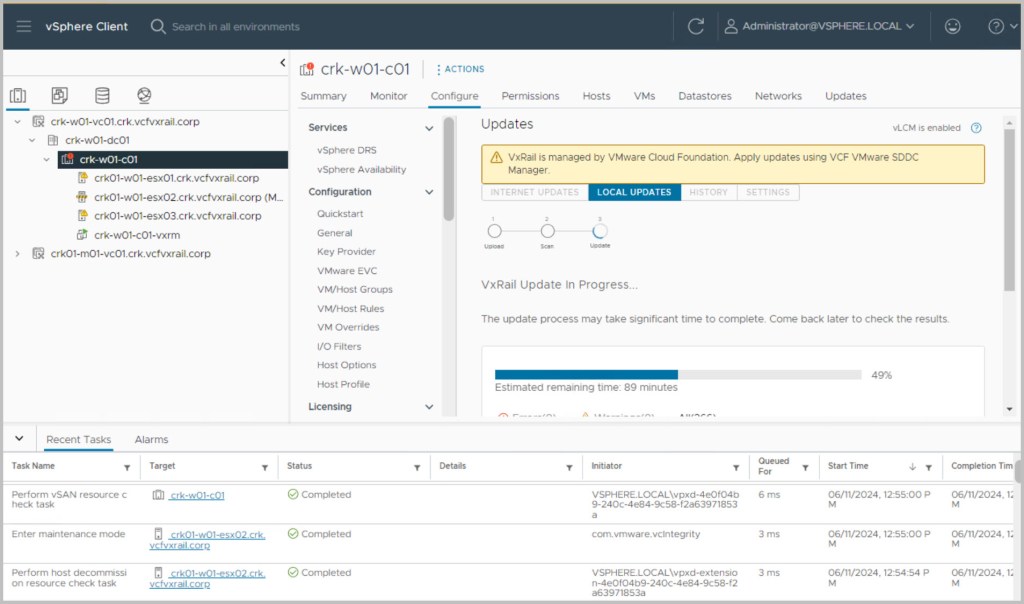
Task: Select the HISTORY updates tab
Action: coord(708,192)
